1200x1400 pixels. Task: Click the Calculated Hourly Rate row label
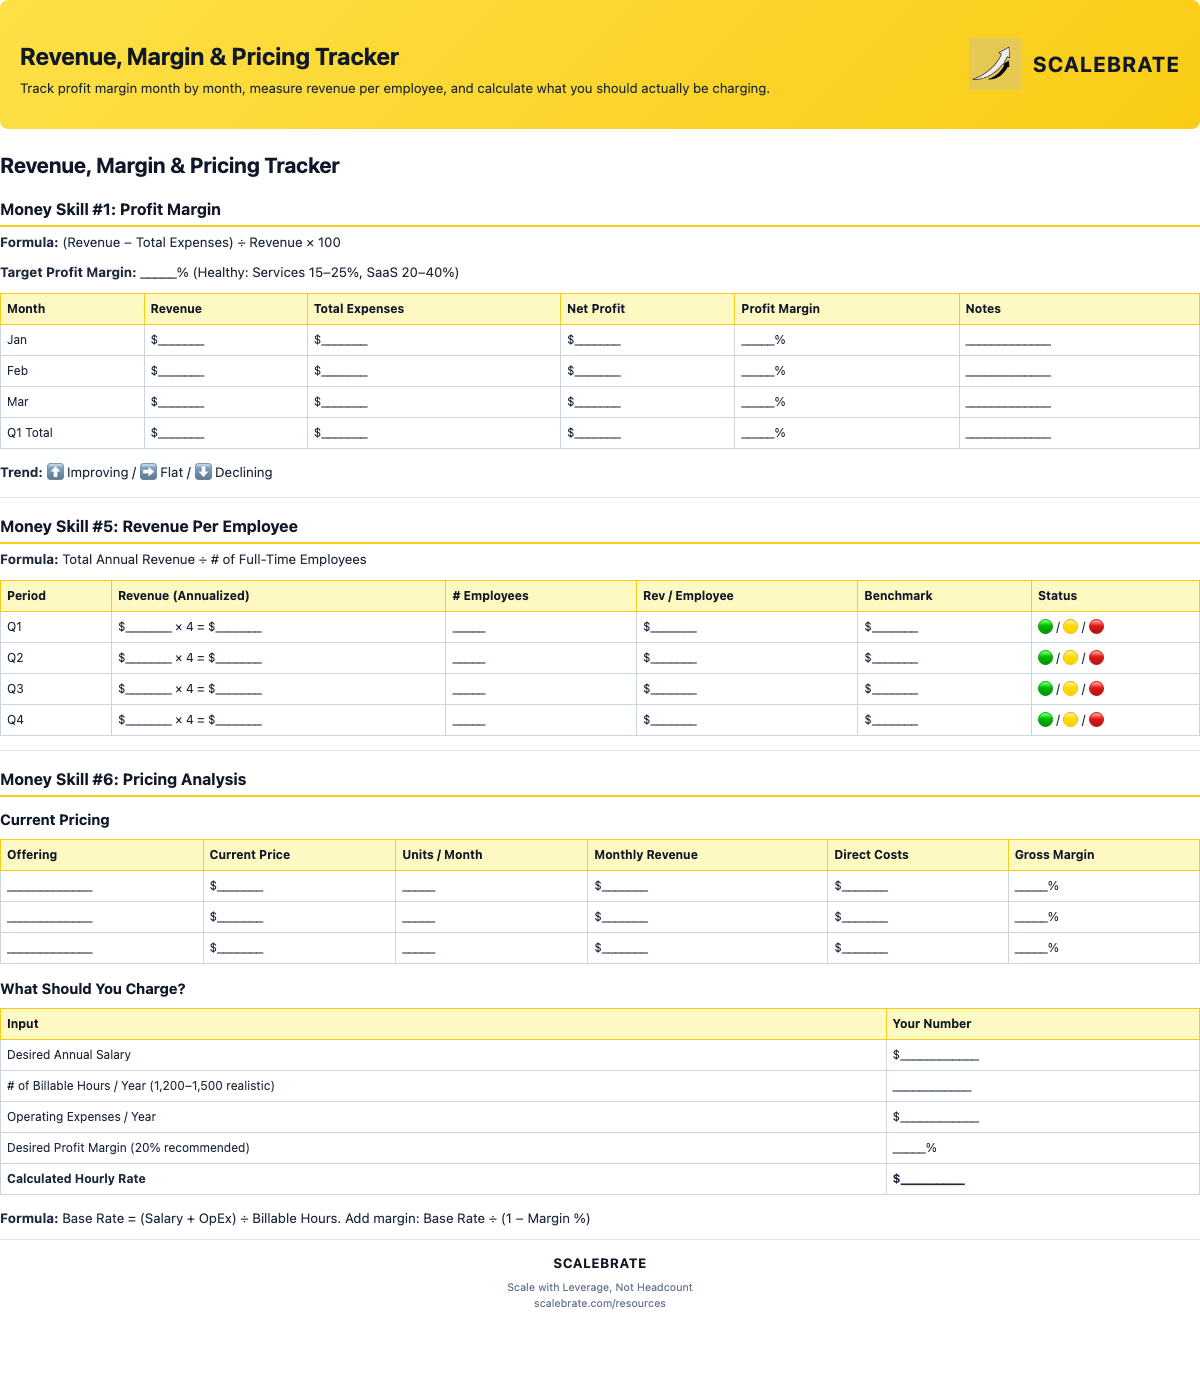coord(76,1179)
